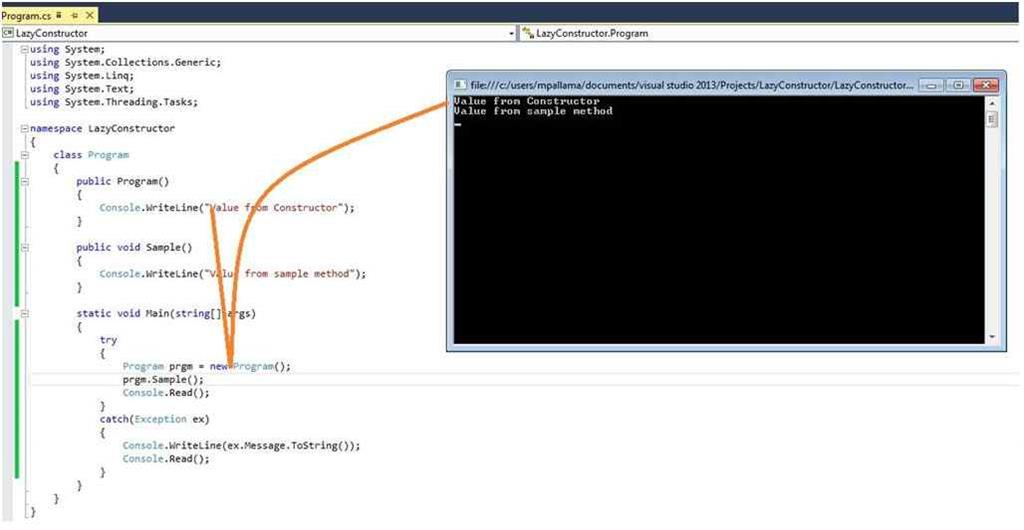The image size is (1024, 530).
Task: Switch to the Program.cs editor tab
Action: [28, 14]
